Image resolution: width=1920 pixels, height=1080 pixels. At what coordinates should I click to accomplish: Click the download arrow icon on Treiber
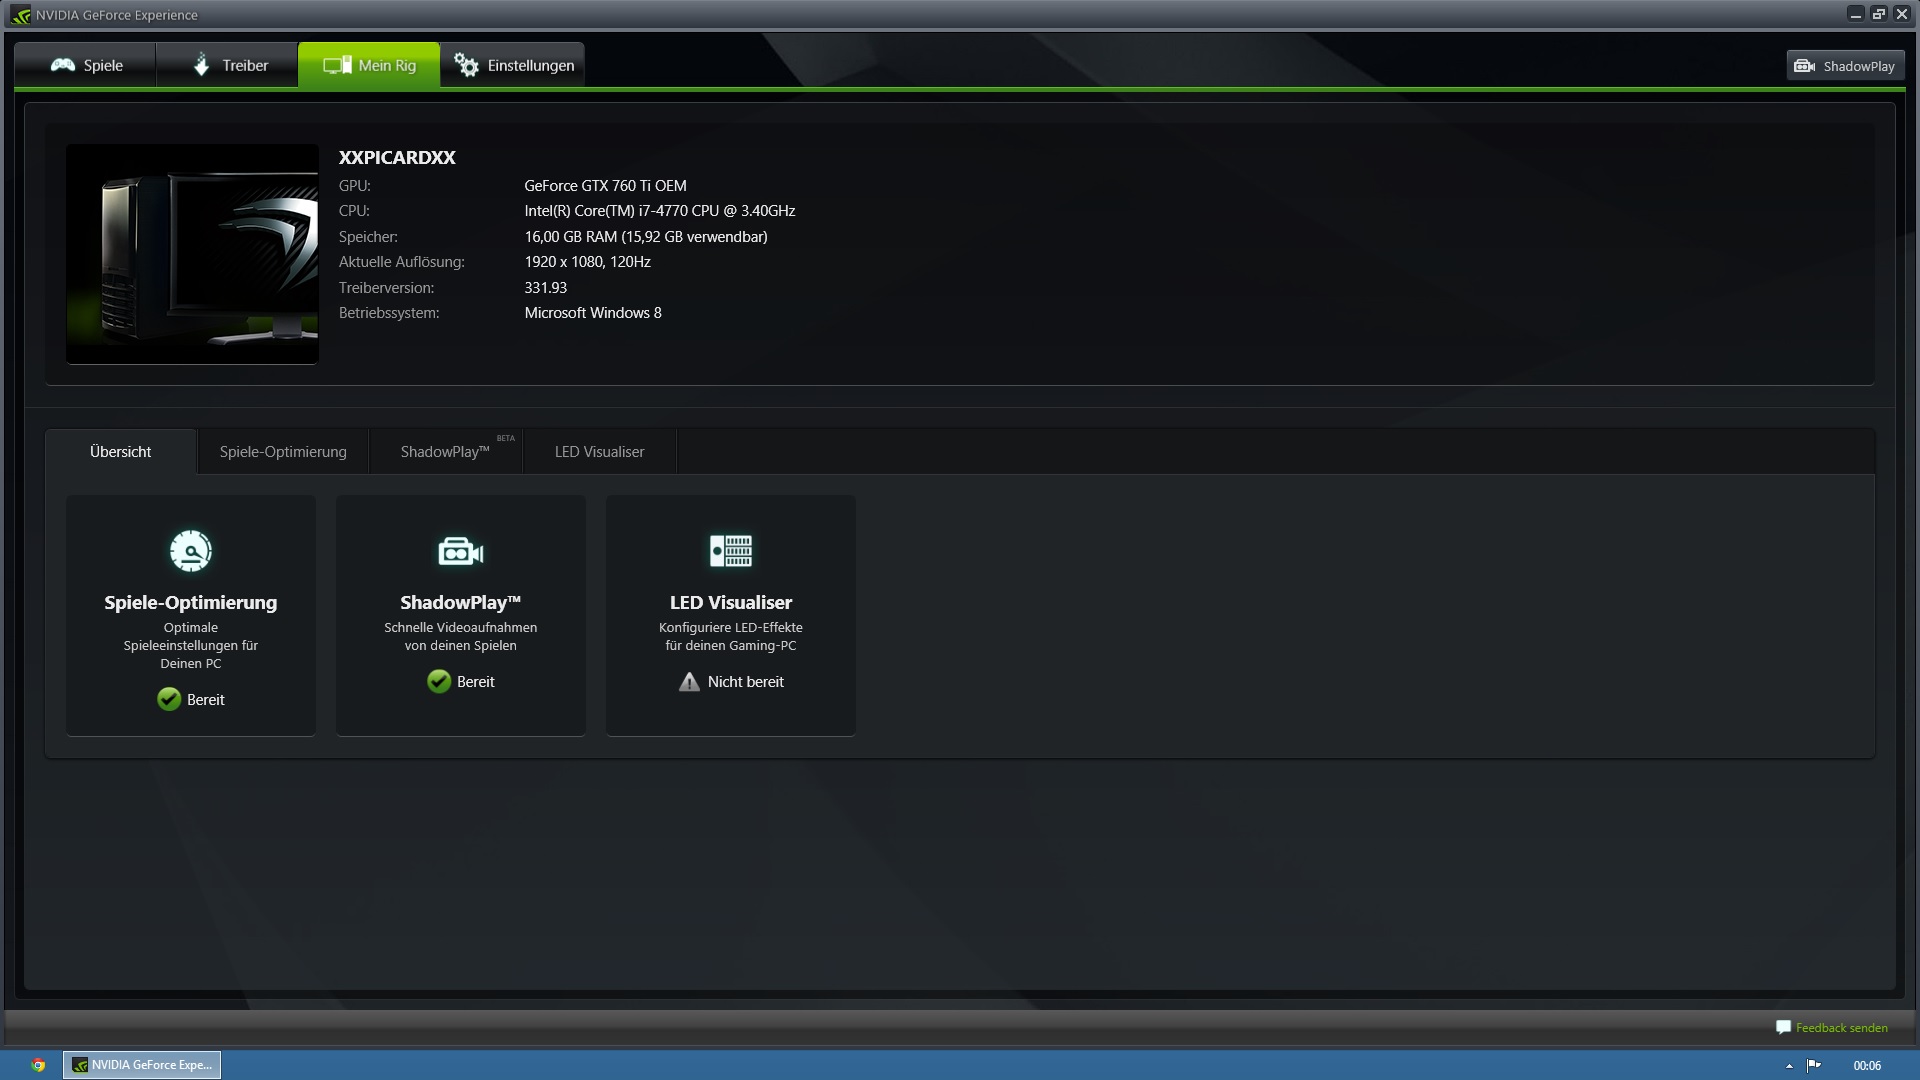click(201, 65)
